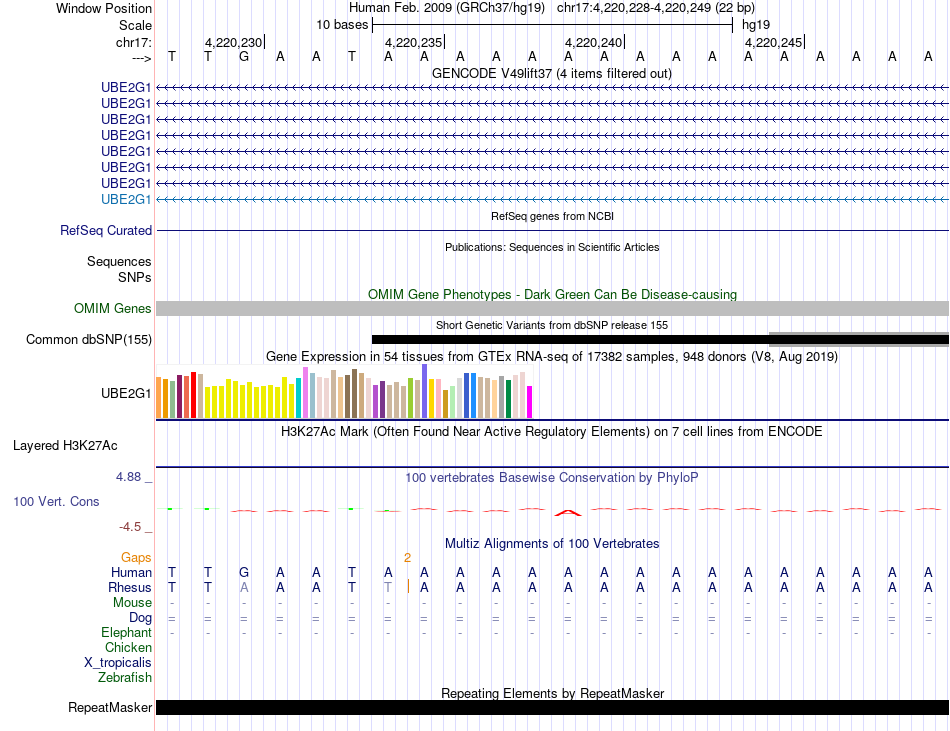Screen dimensions: 950x731
Task: Click the RefSeq genes from NCBI title
Action: 552,216
